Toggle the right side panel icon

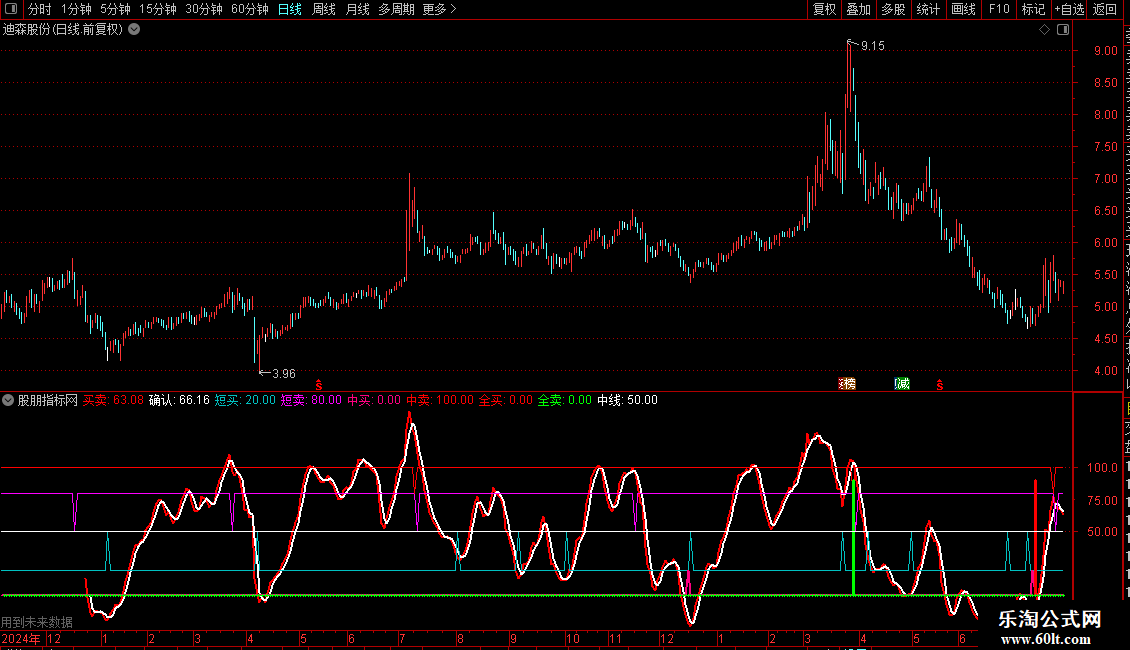[x=1063, y=30]
